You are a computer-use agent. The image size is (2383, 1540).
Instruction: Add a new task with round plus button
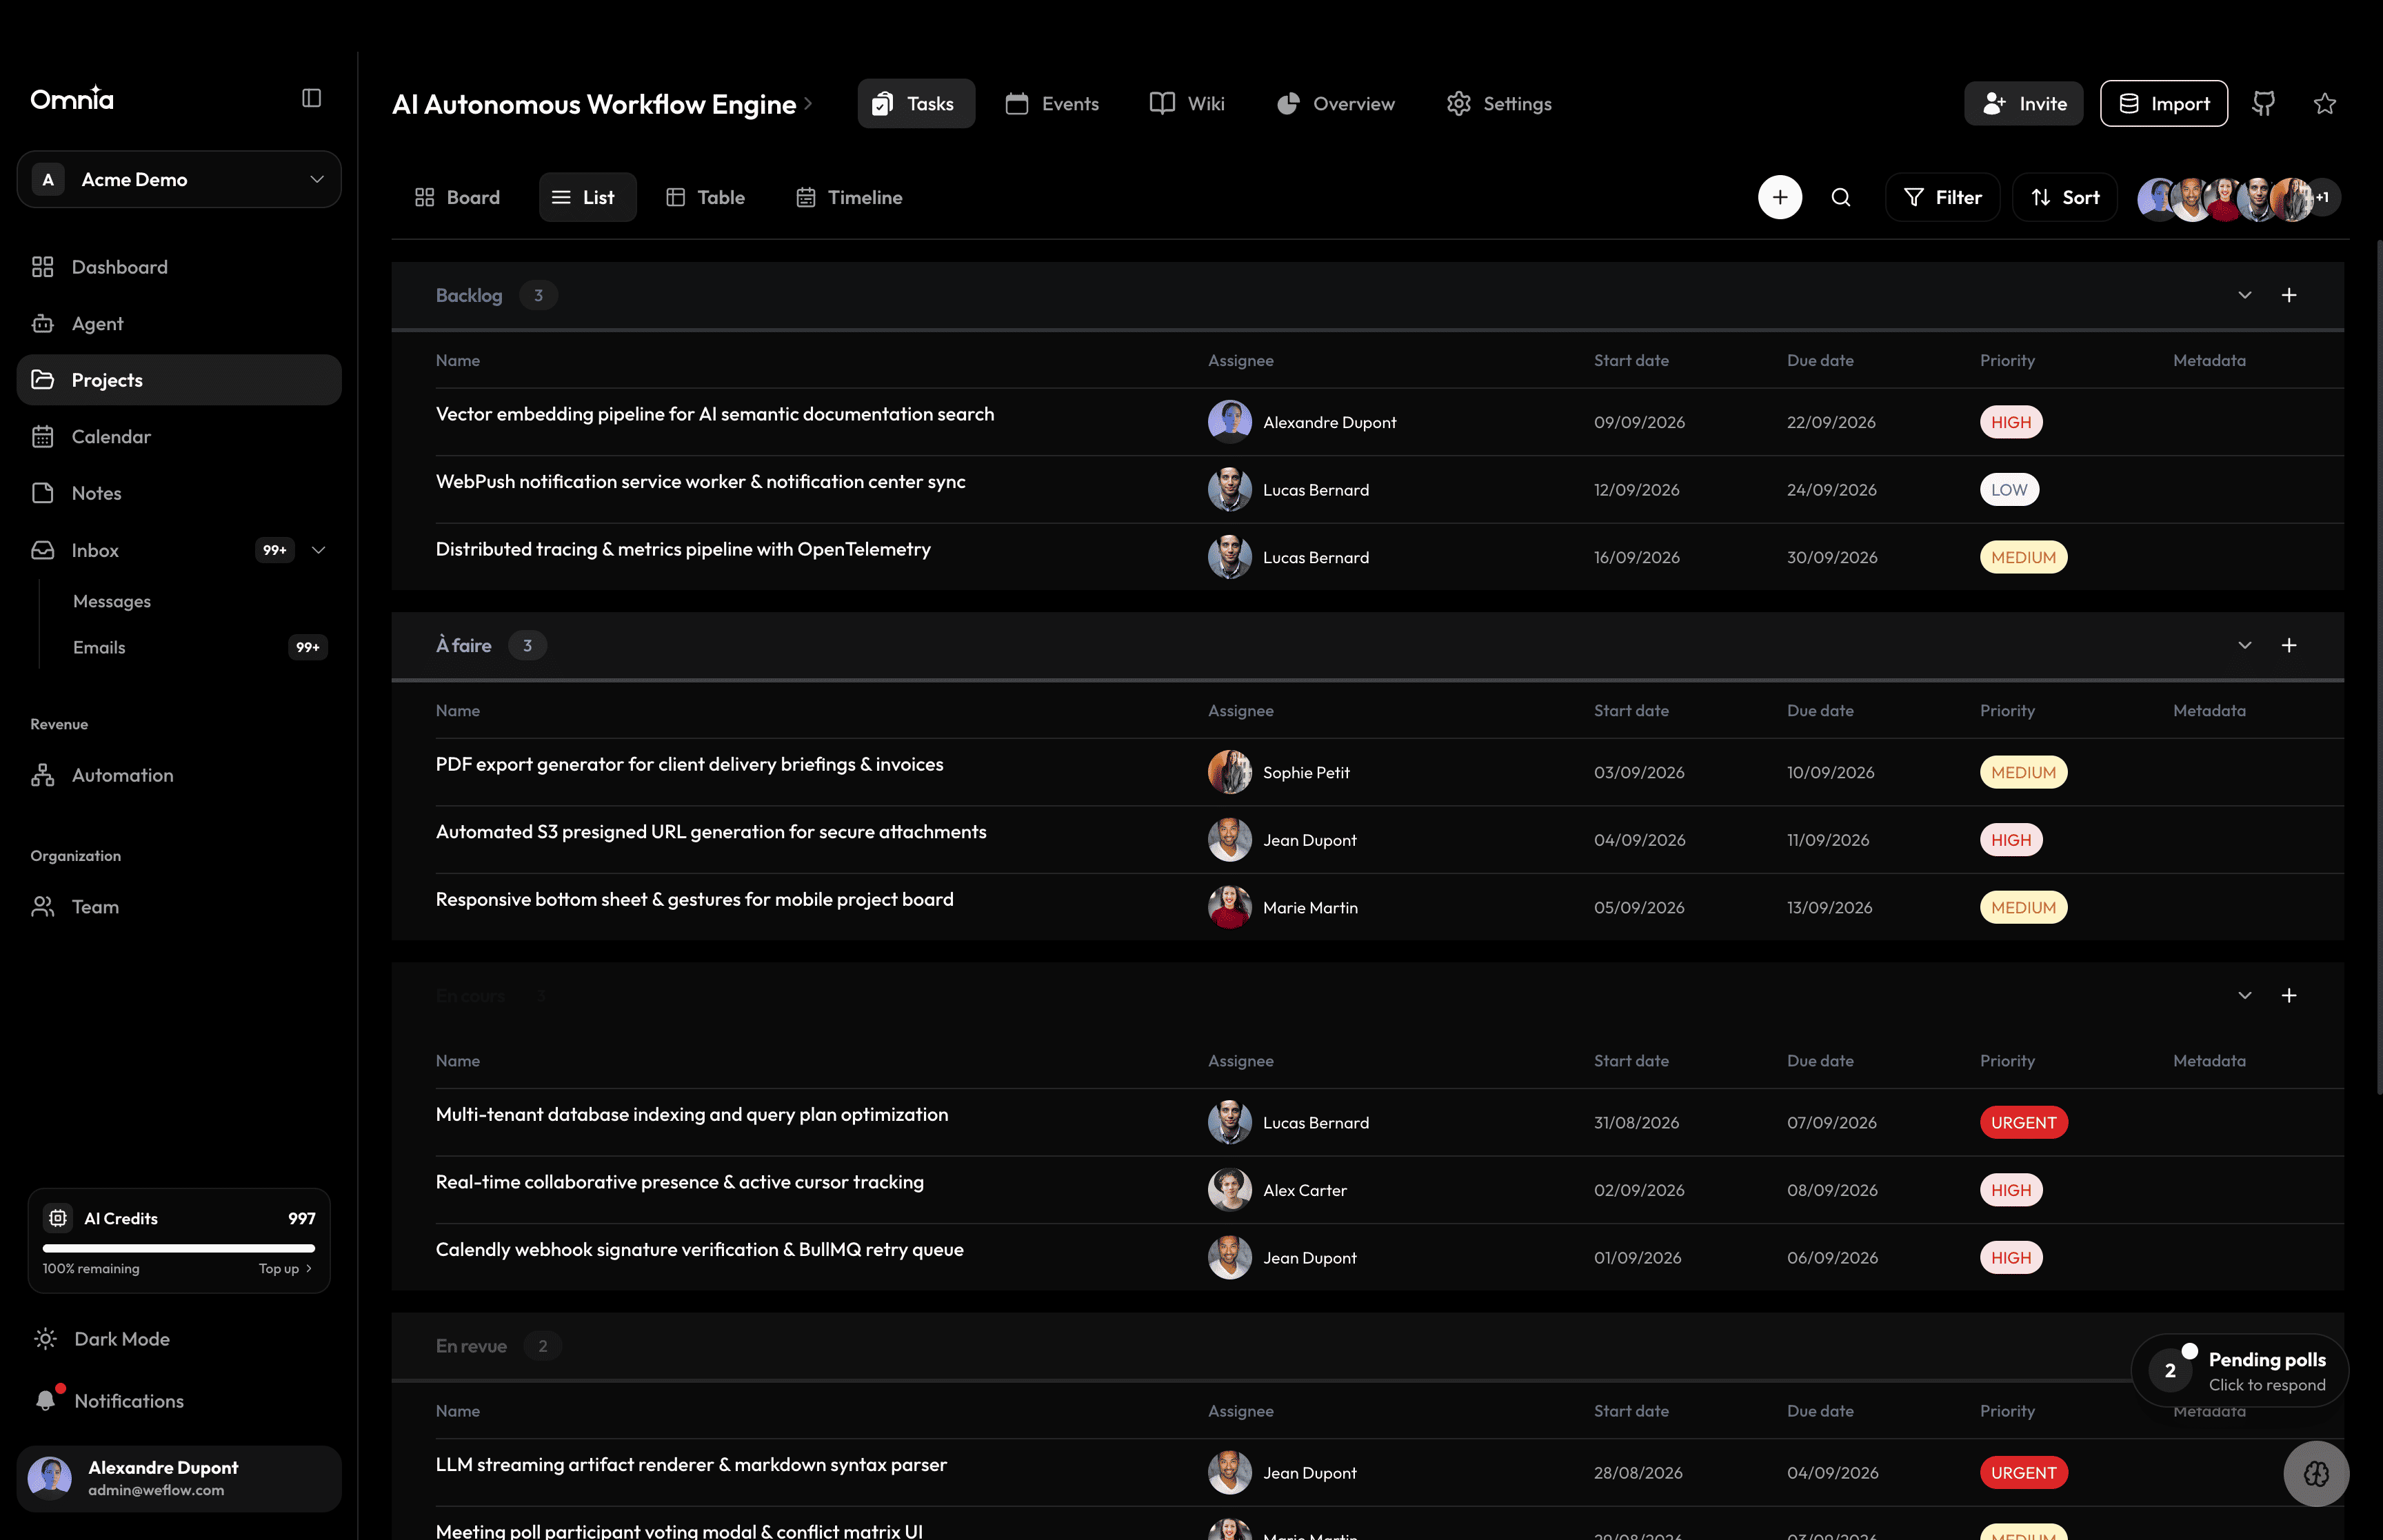pos(1780,197)
